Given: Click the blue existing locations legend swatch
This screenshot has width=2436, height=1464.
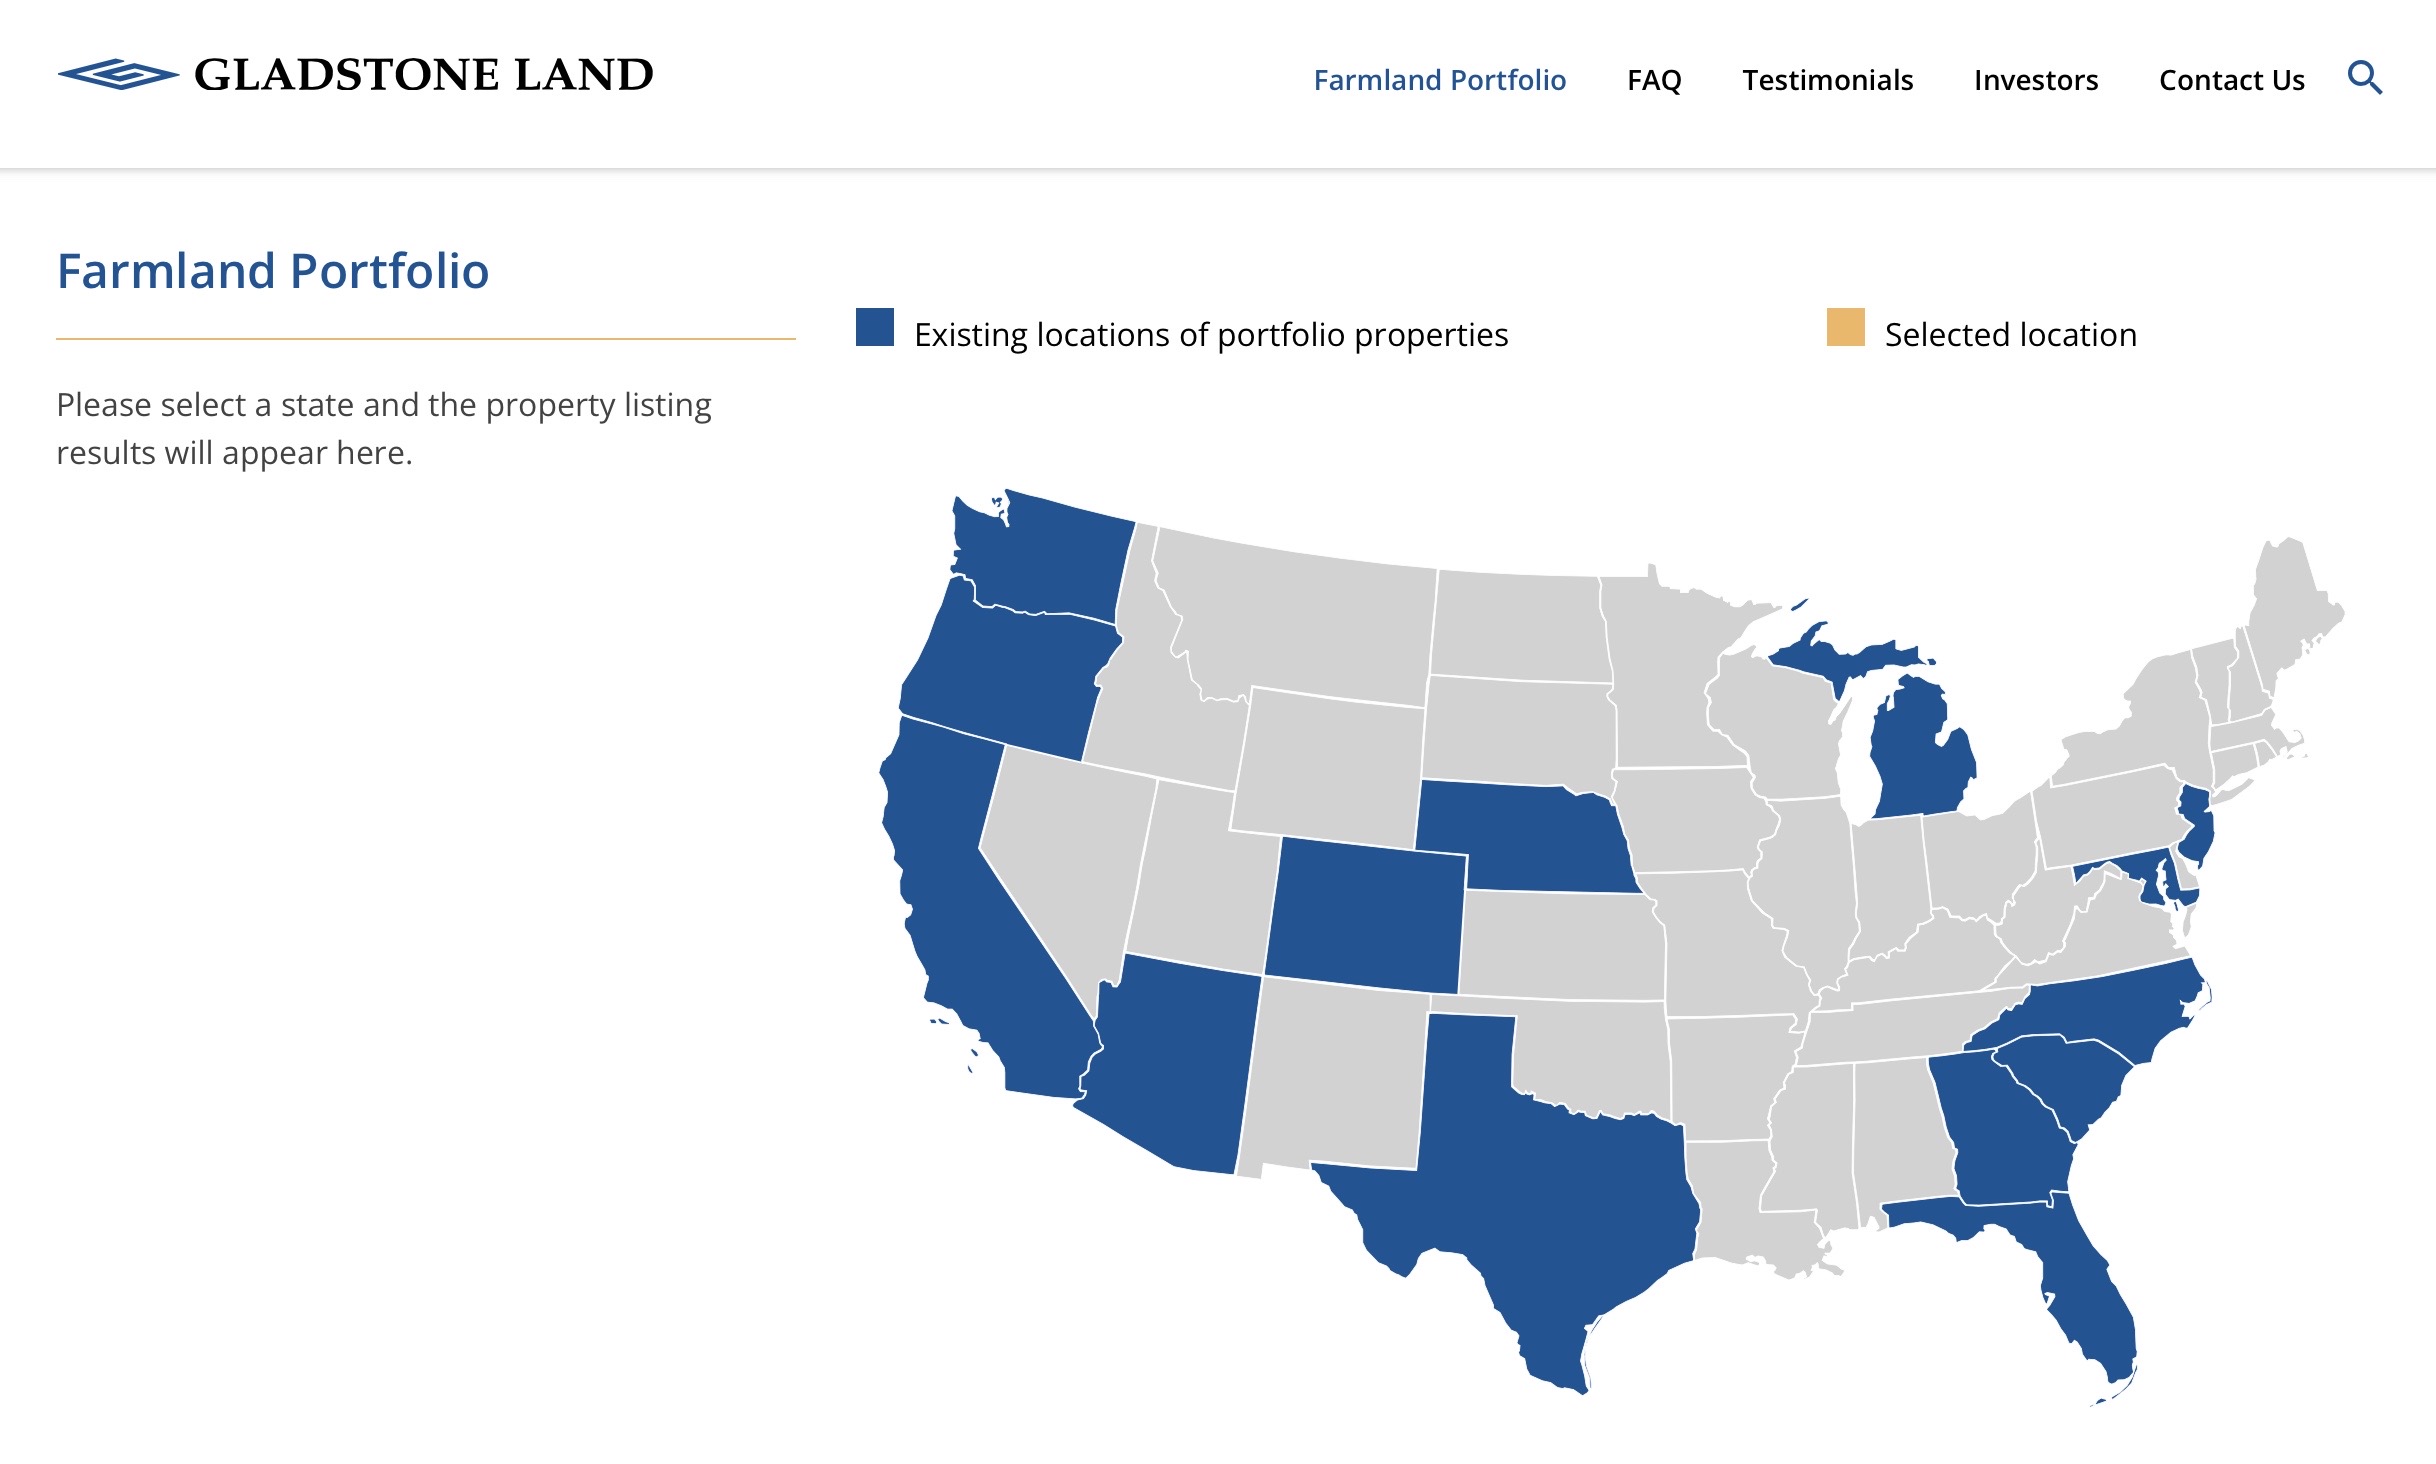Looking at the screenshot, I should (875, 328).
